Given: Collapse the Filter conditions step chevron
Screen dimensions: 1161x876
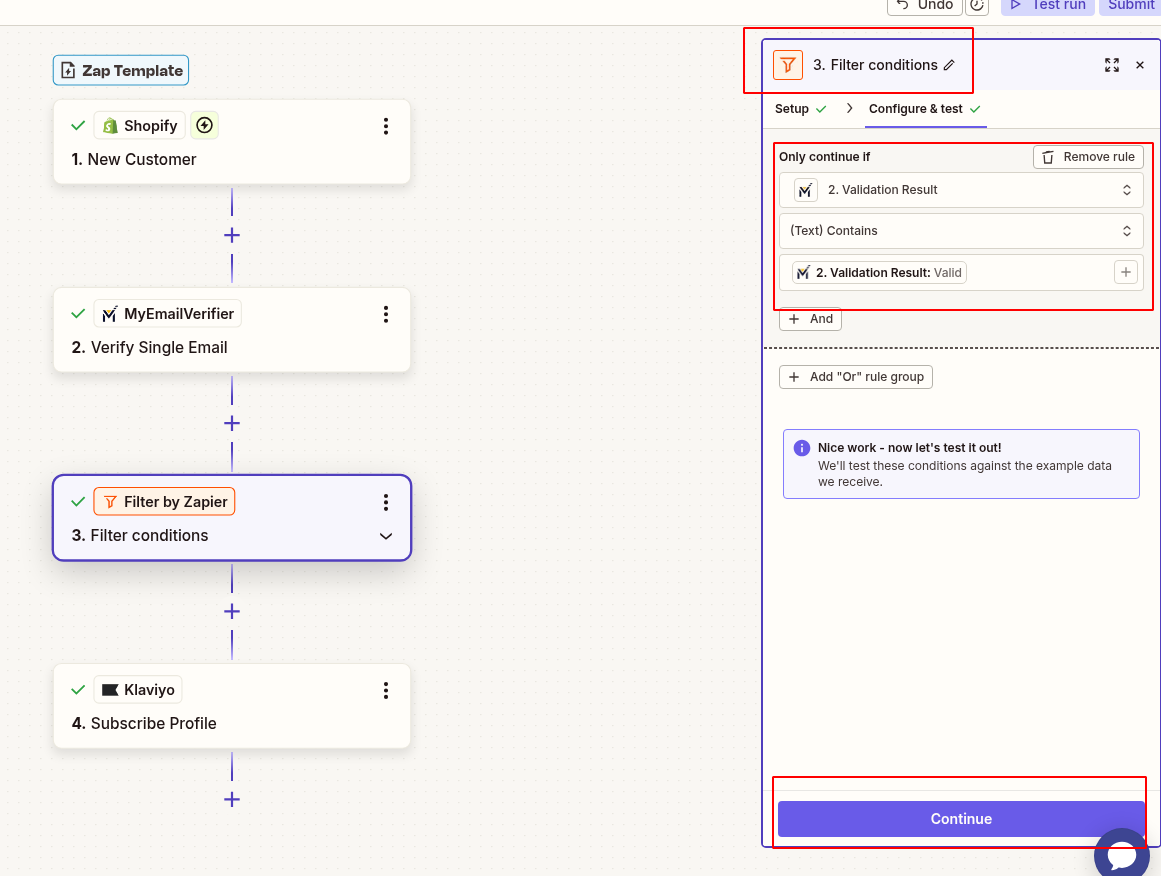Looking at the screenshot, I should tap(385, 536).
